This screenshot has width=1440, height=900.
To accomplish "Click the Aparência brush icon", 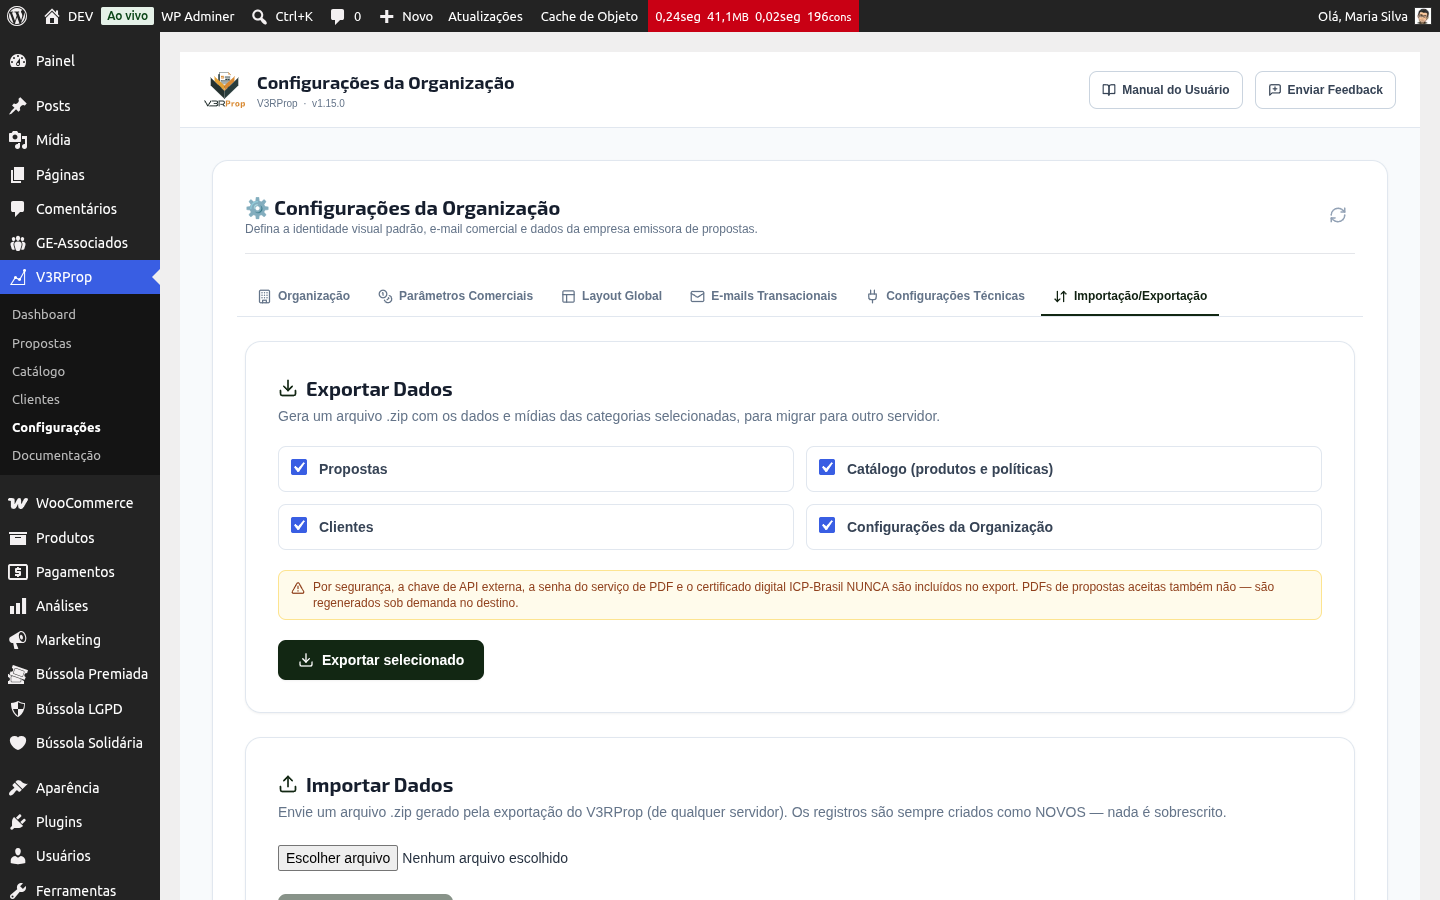I will pyautogui.click(x=18, y=788).
